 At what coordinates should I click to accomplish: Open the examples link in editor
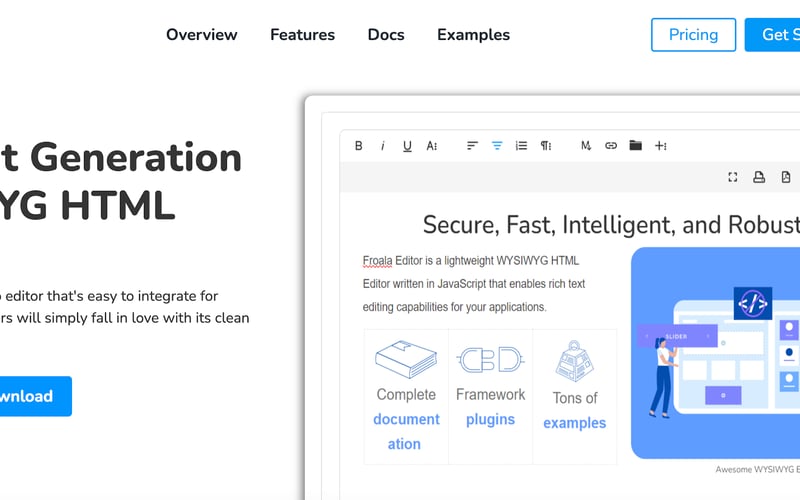coord(574,423)
